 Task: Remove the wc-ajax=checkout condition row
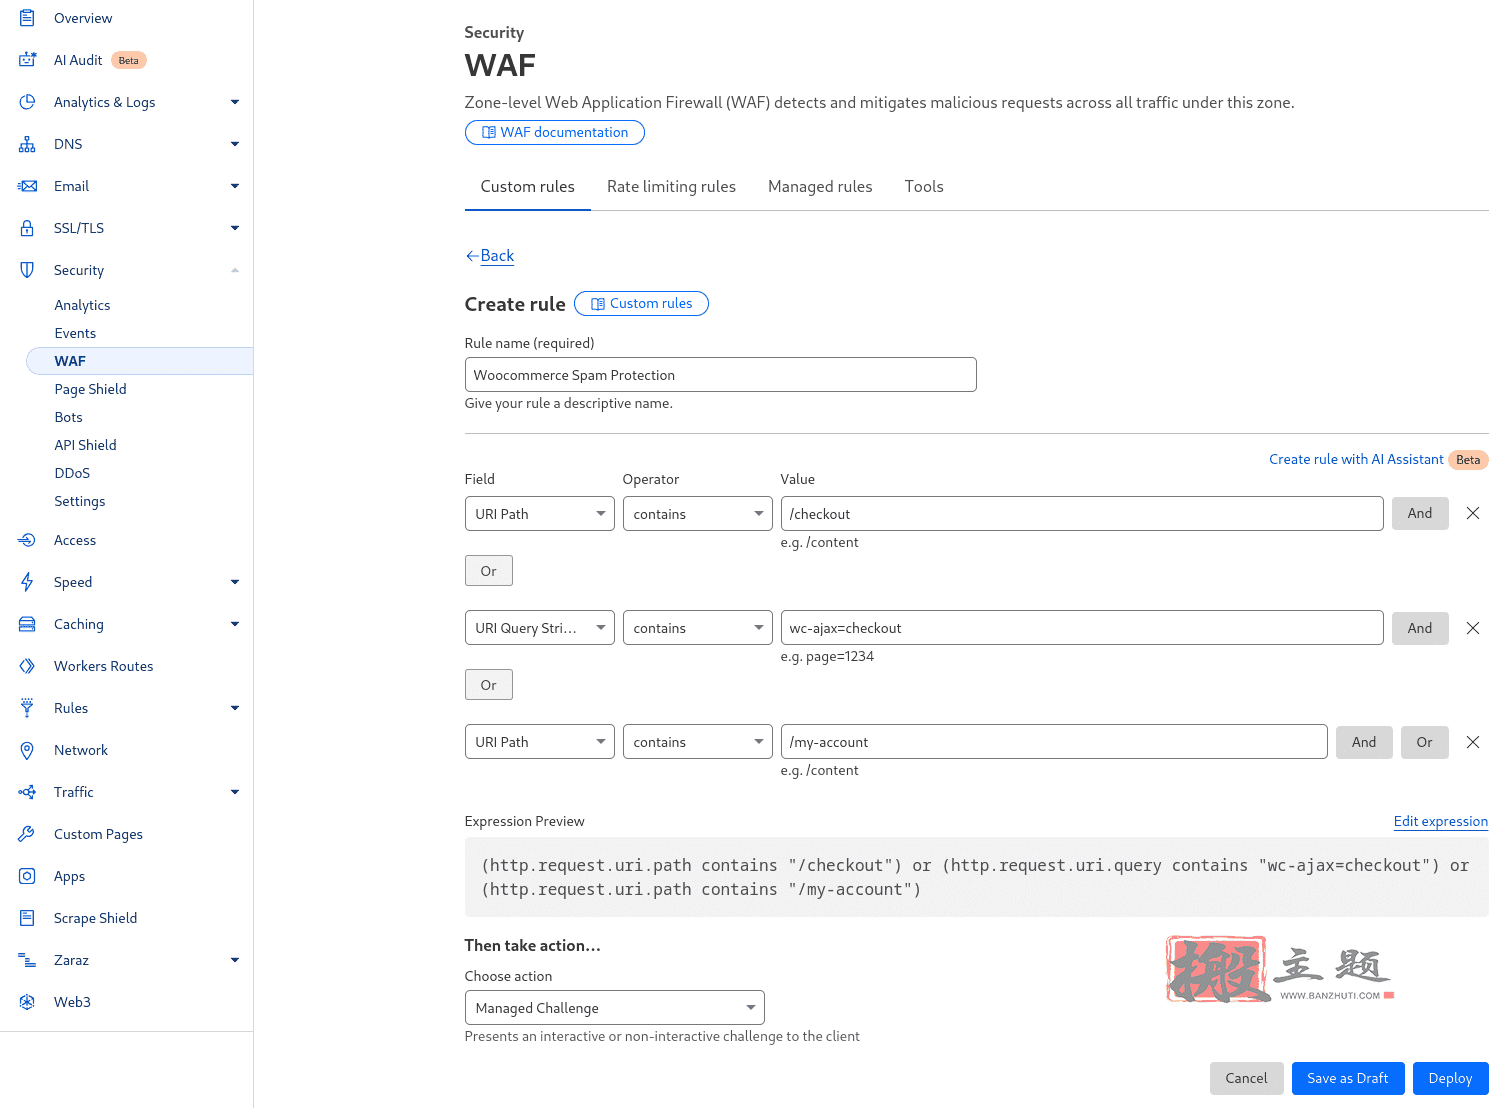(1472, 628)
